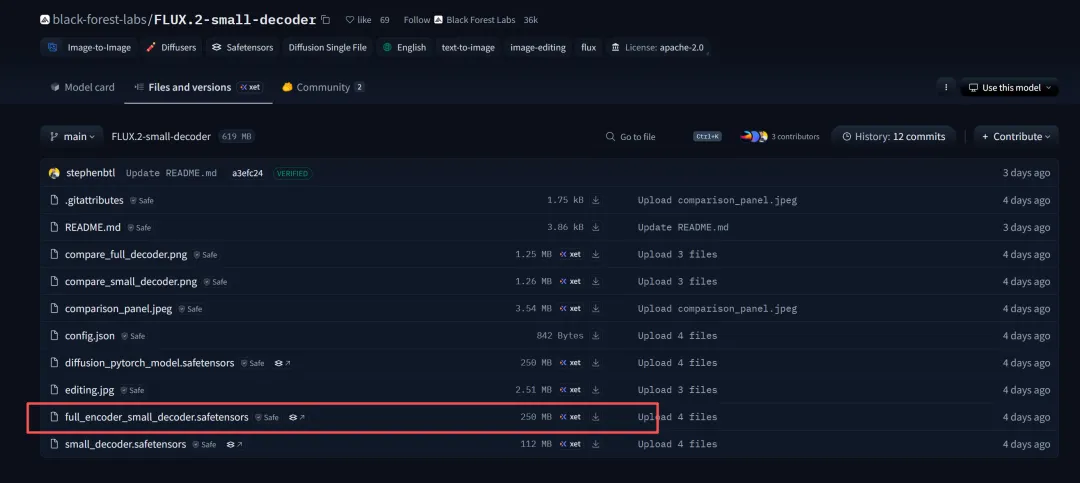Image resolution: width=1080 pixels, height=483 pixels.
Task: Download compare_small_decoder.png via download icon
Action: click(596, 281)
